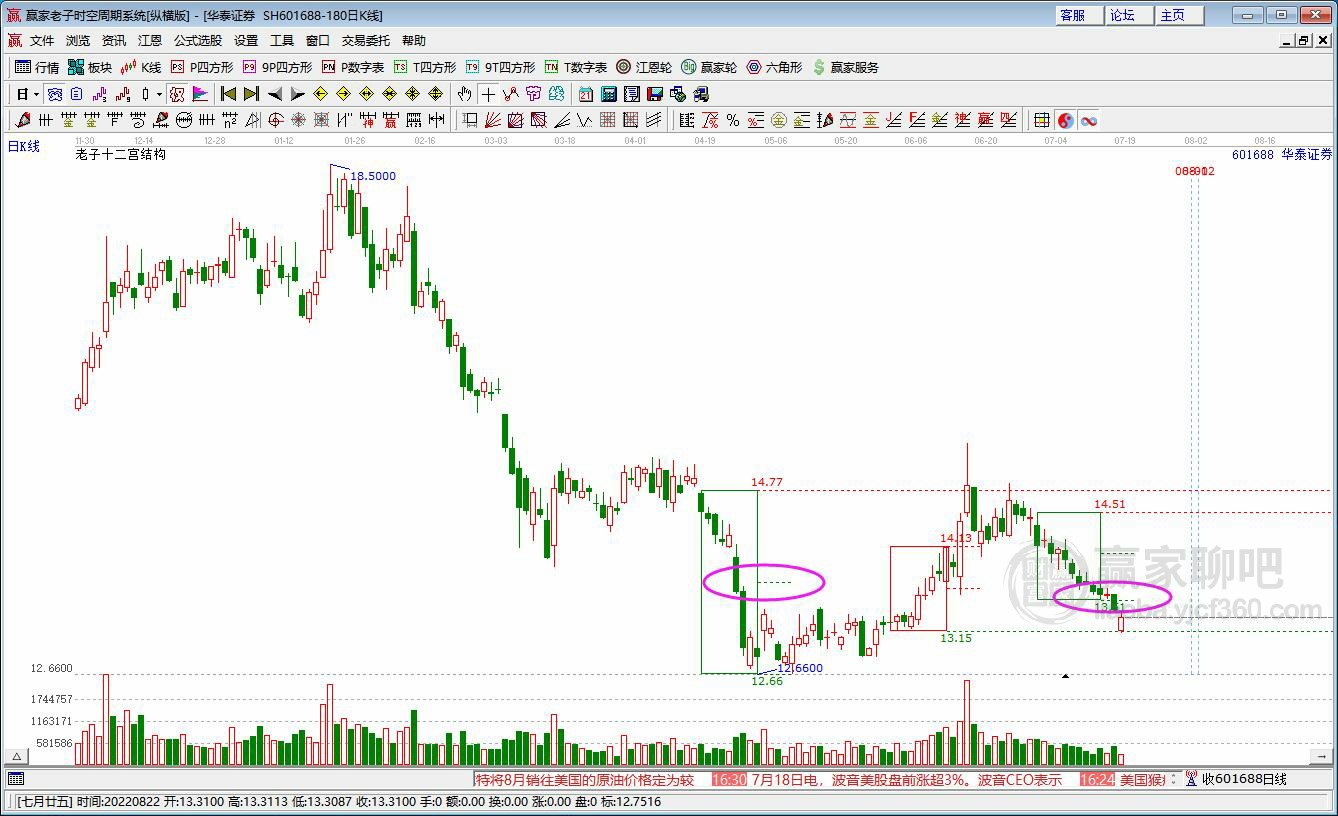Switch to the K线 candlestick chart

(141, 67)
